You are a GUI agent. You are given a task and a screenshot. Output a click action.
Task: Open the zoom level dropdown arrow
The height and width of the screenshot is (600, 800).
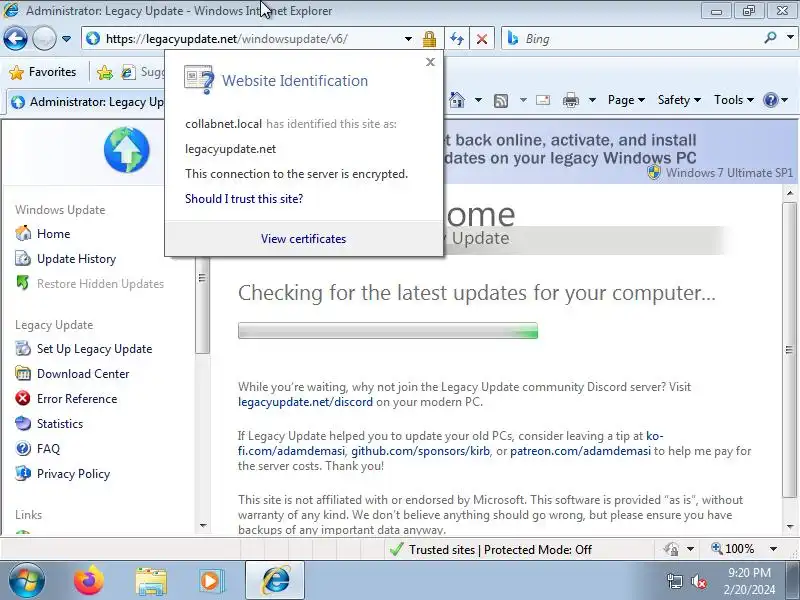click(x=773, y=549)
